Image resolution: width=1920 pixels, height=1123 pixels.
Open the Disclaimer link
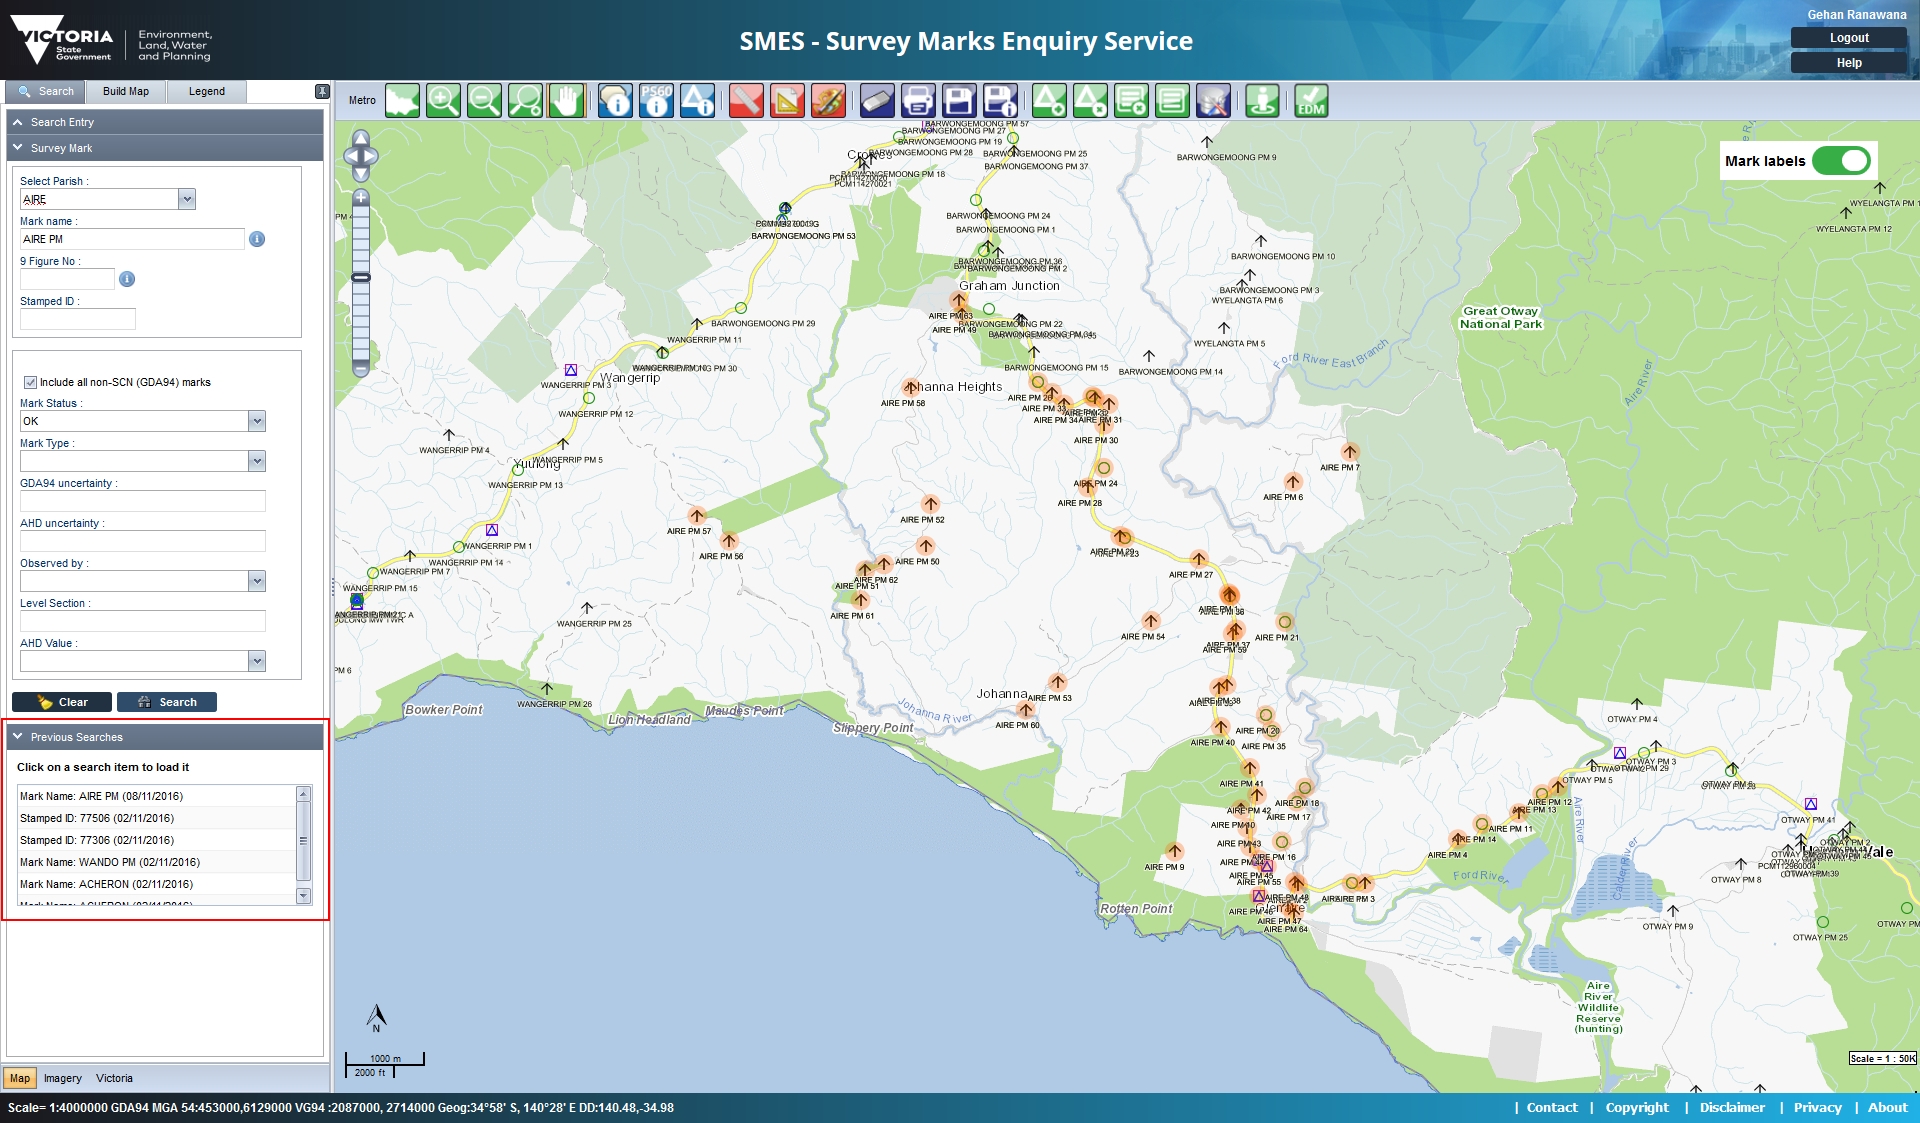point(1732,1107)
